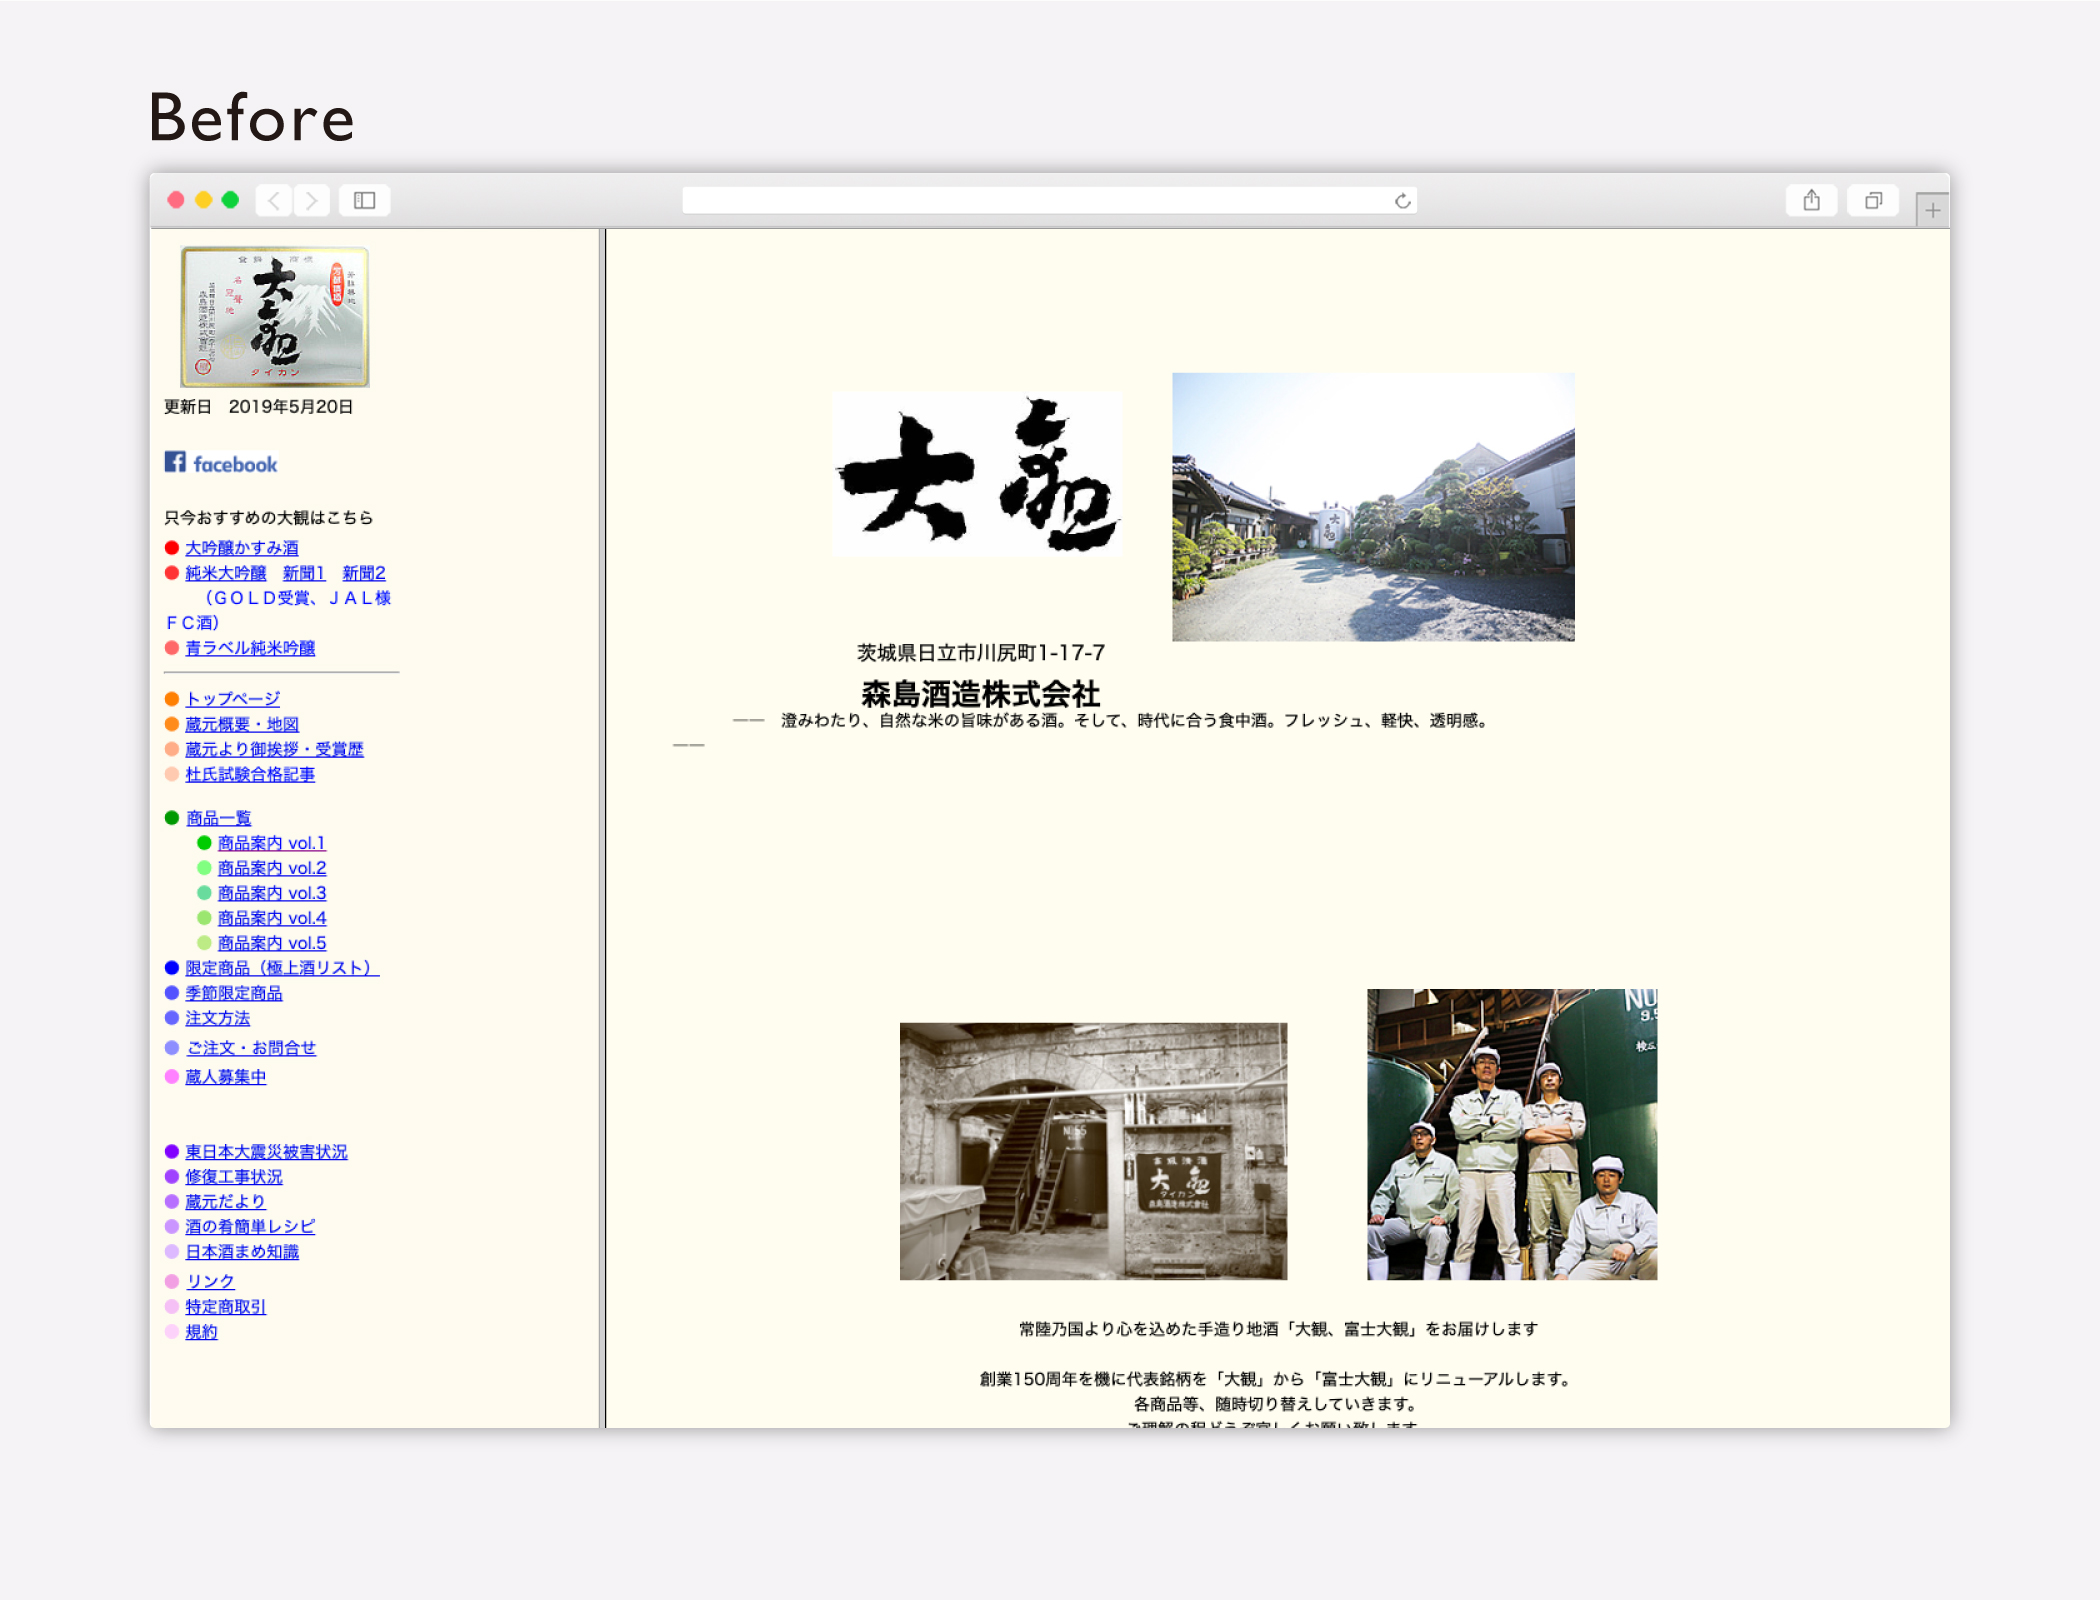Go to ご注文・お問合せ page

point(251,1048)
